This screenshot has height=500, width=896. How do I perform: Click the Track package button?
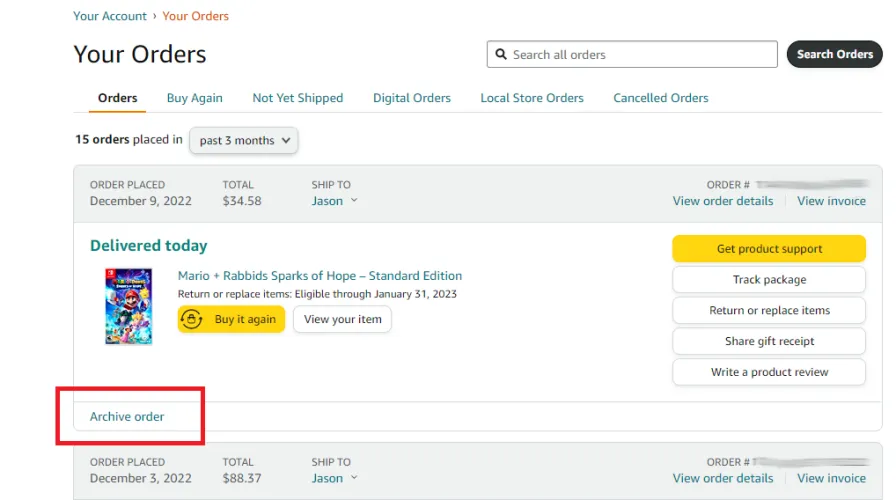point(768,280)
